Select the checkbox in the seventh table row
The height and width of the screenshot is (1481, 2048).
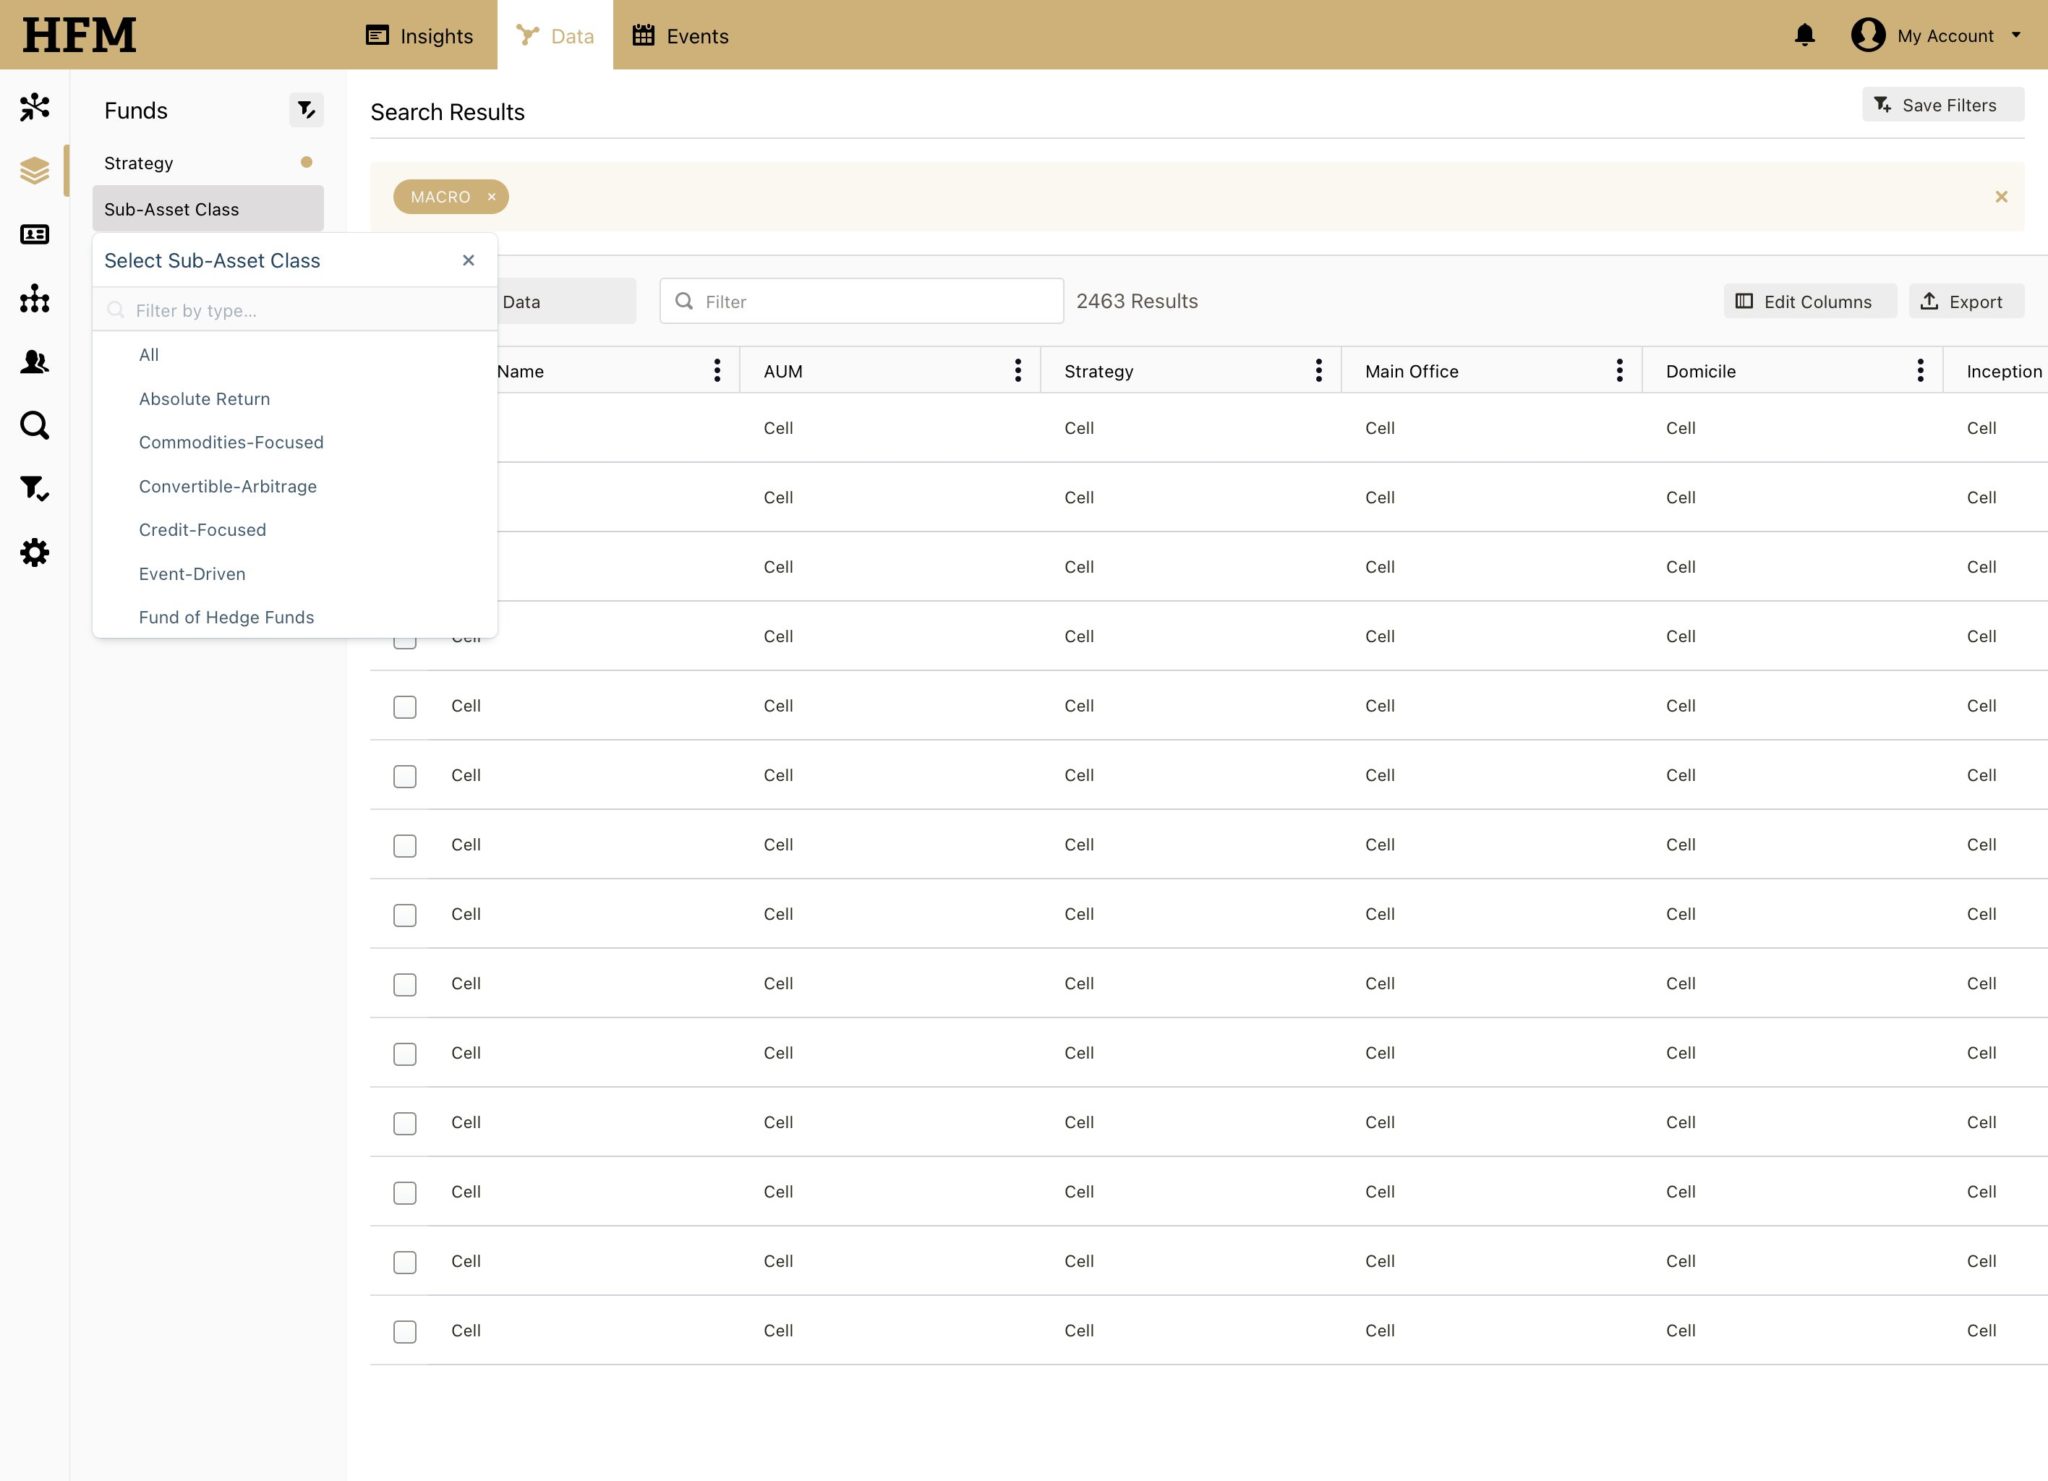click(x=405, y=846)
